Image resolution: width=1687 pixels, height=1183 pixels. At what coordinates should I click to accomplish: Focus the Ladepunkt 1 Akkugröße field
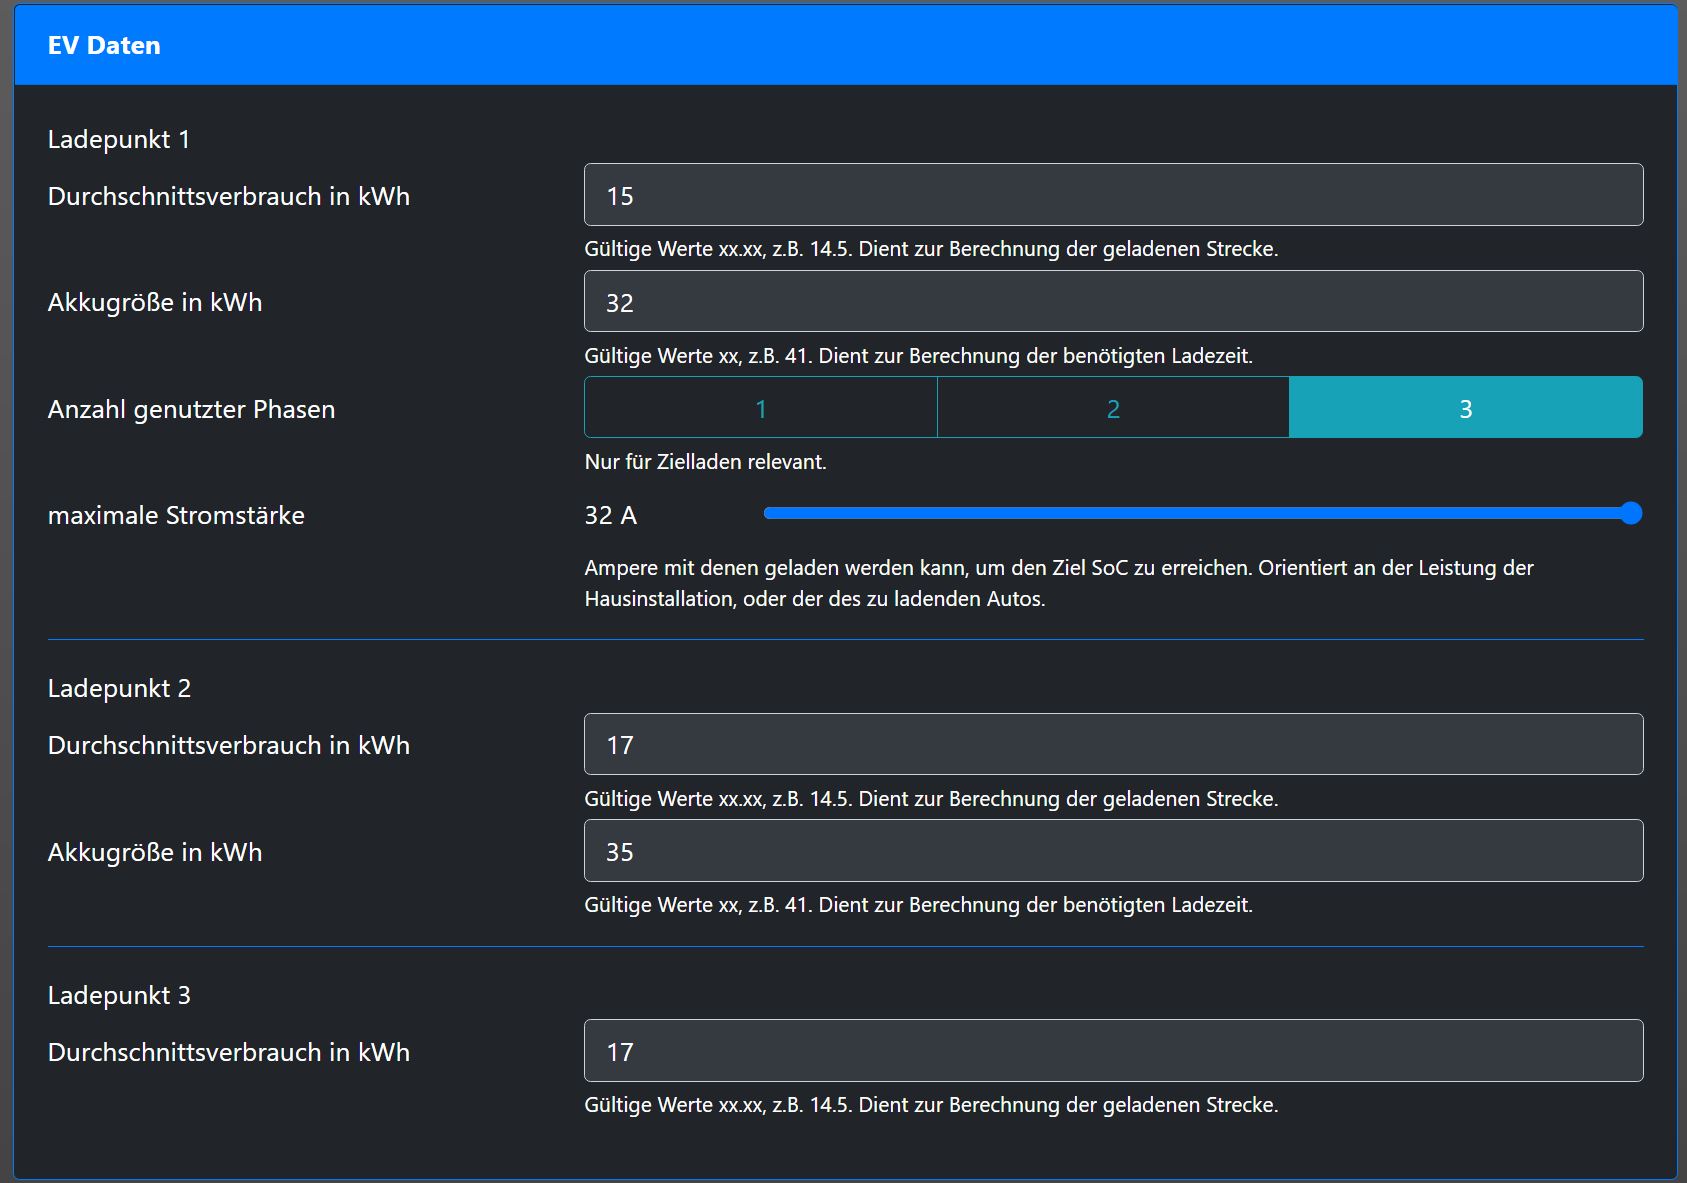1113,302
